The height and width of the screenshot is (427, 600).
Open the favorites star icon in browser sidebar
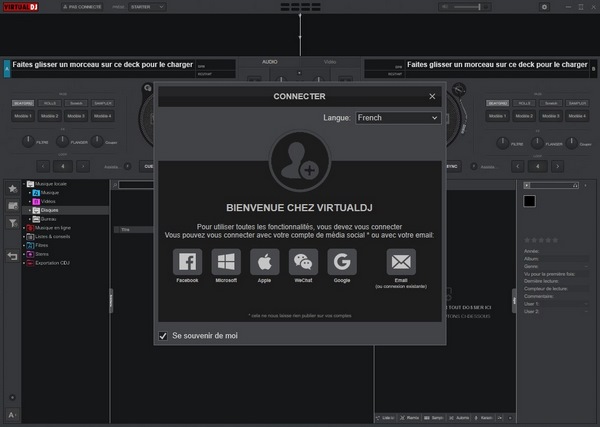tap(13, 189)
